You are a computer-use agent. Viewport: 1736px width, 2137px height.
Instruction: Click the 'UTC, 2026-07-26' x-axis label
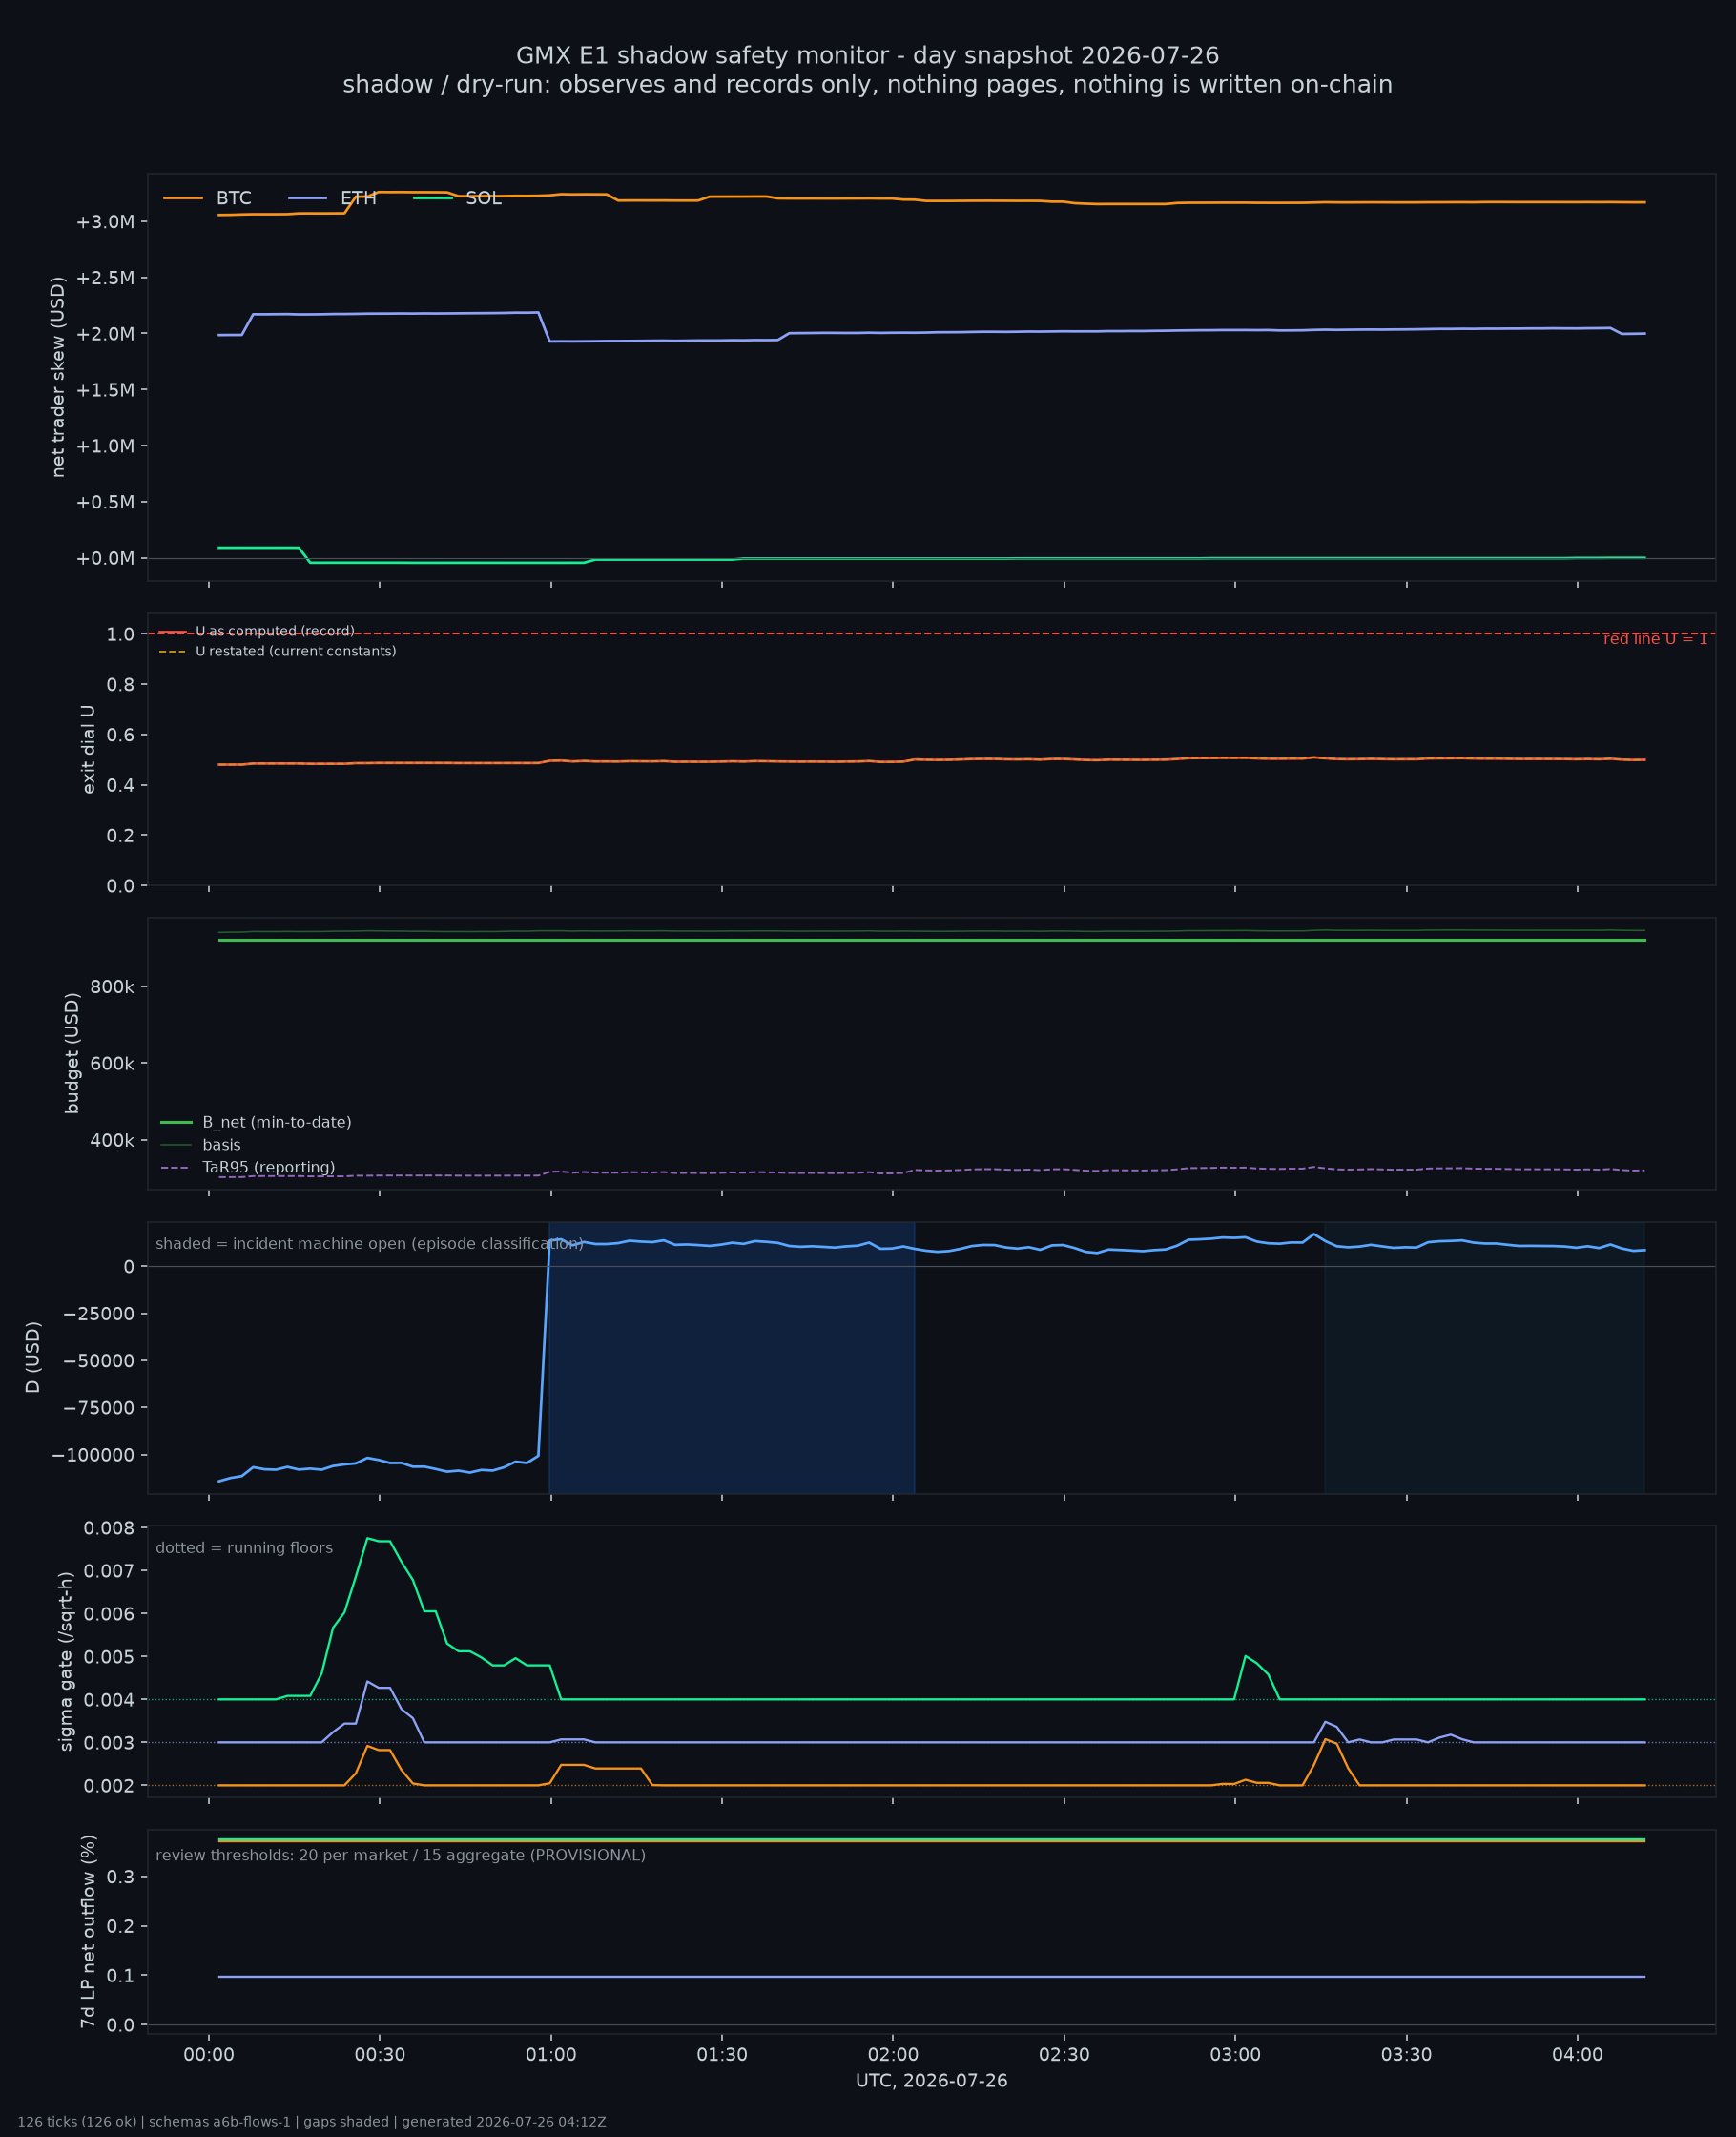coord(931,2080)
